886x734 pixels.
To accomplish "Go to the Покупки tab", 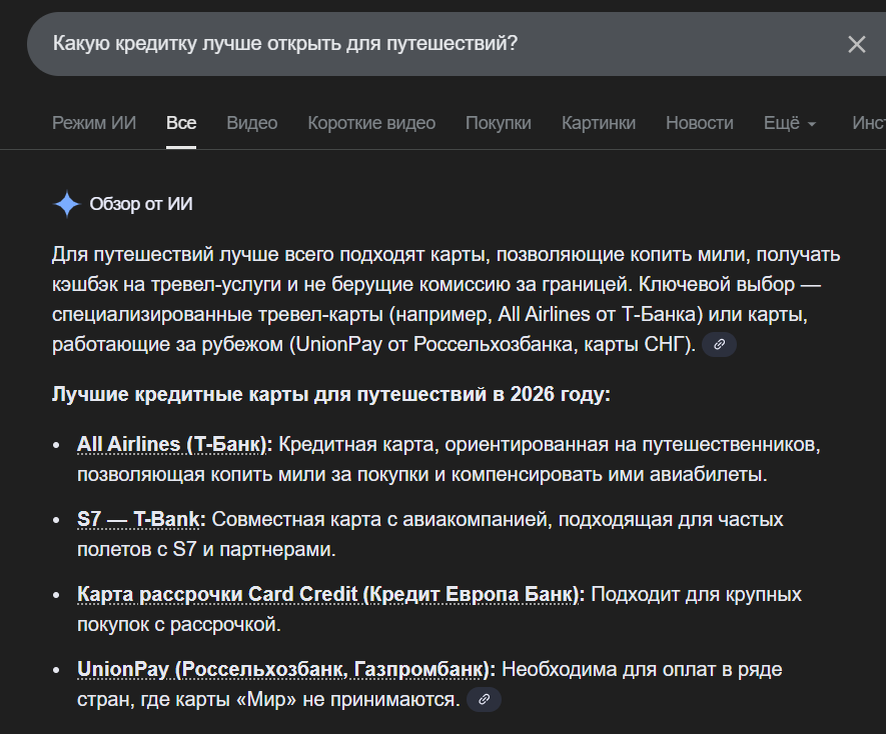I will click(x=498, y=122).
